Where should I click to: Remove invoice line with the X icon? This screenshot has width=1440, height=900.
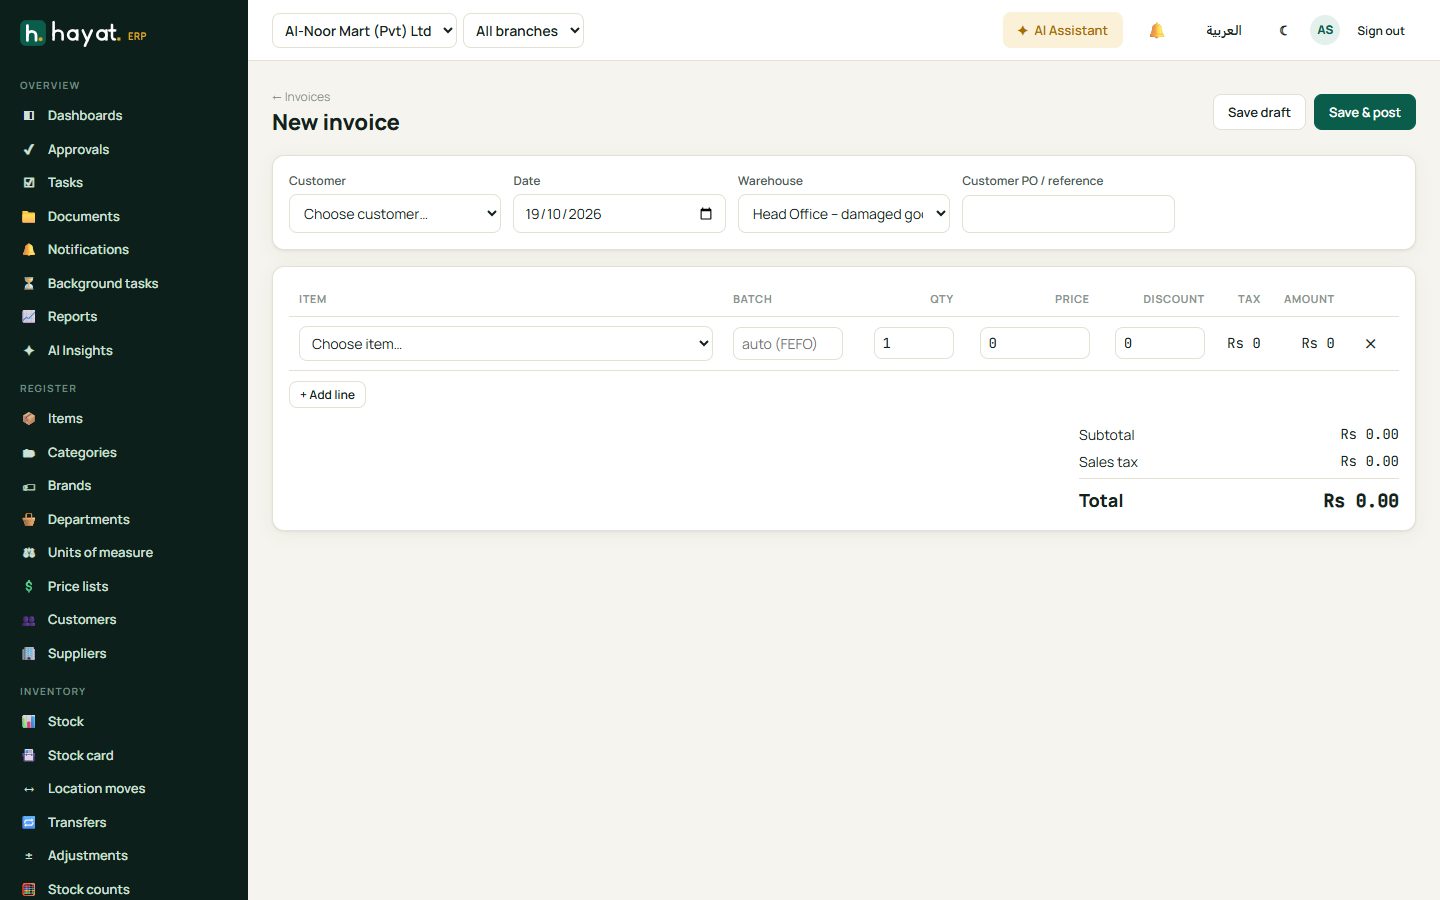point(1370,344)
